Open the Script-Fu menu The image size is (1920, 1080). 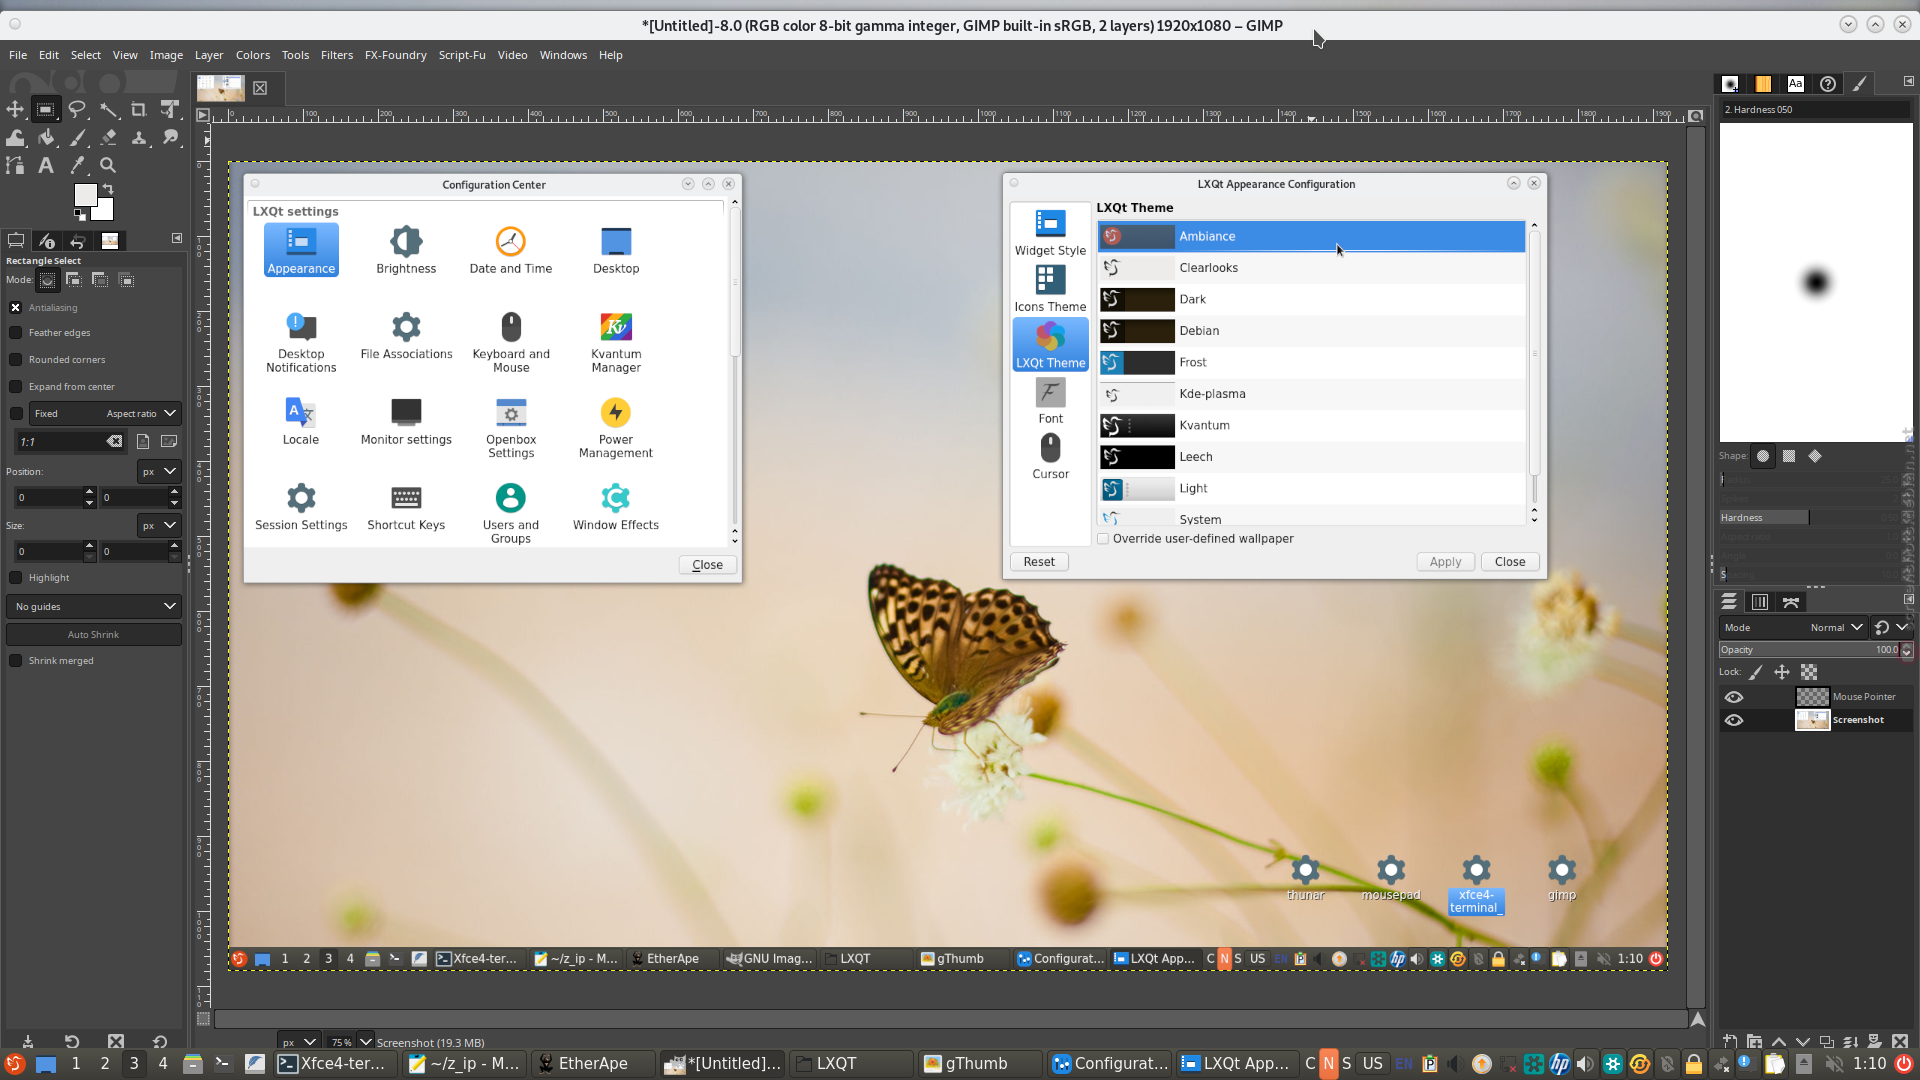click(x=462, y=55)
